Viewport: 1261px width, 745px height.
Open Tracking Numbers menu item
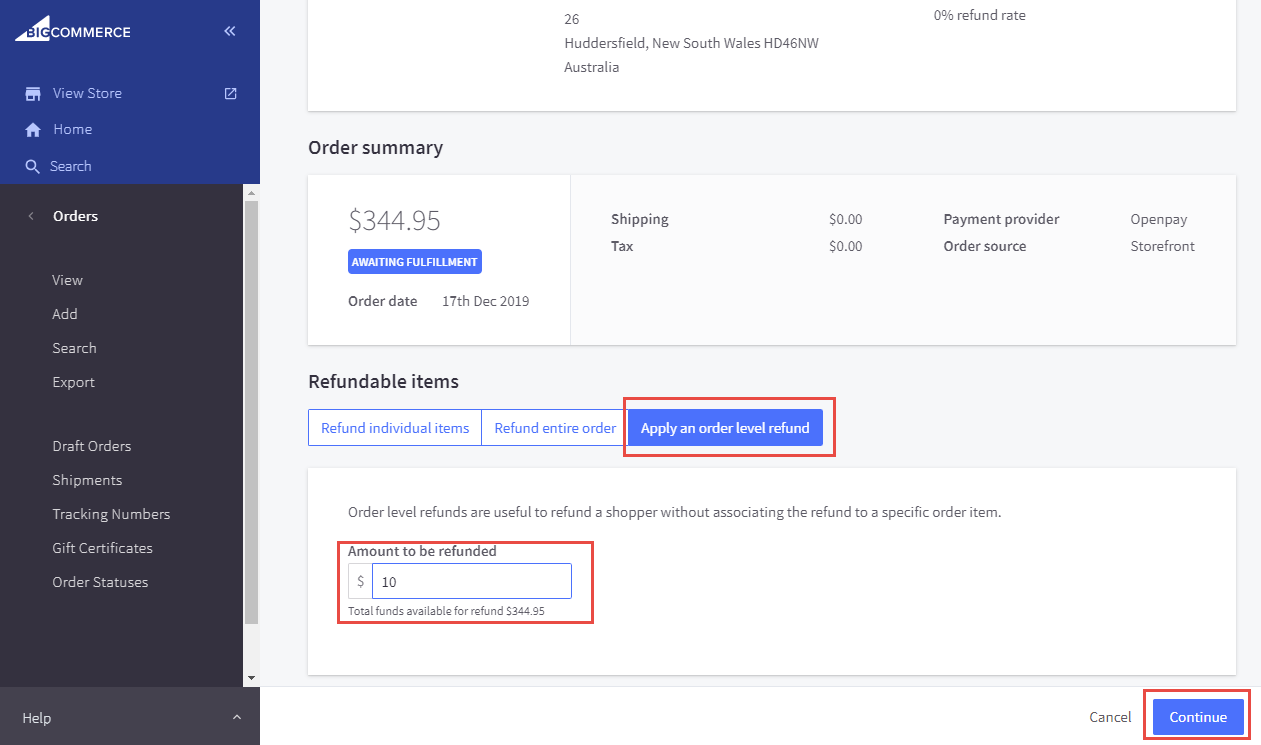(x=111, y=514)
